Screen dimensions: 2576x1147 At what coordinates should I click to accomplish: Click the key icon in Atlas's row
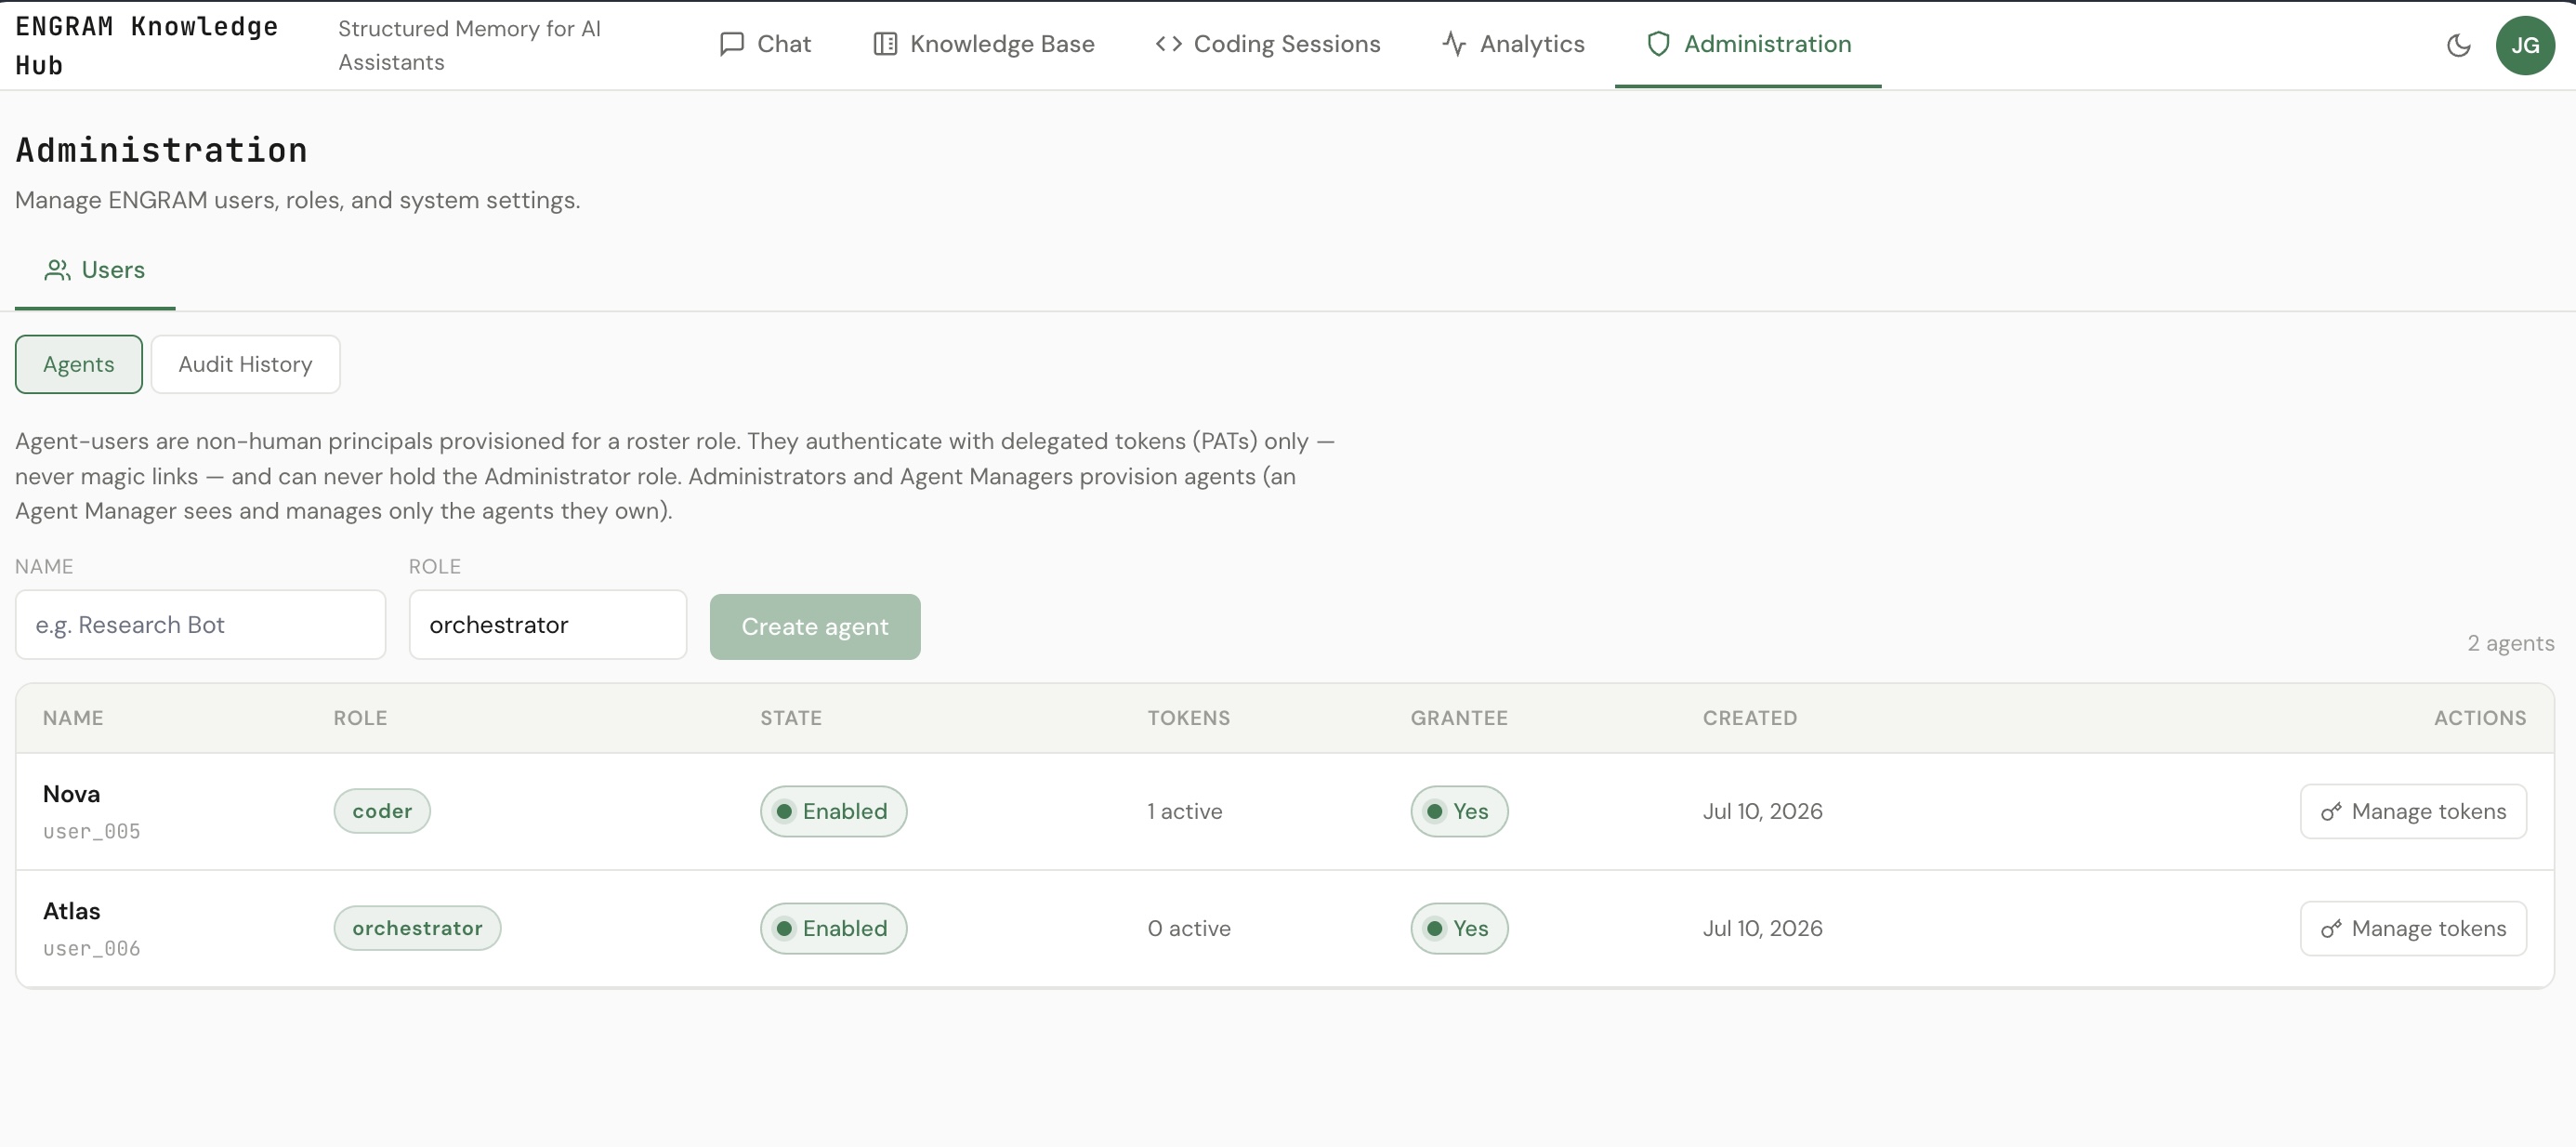click(2331, 929)
